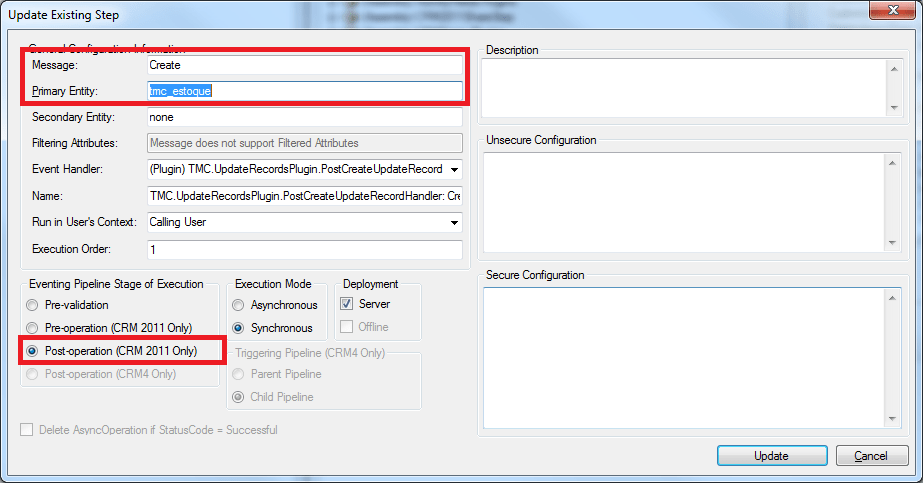The width and height of the screenshot is (923, 483).
Task: Select Pre-operation (CRM 2011 Only) option
Action: point(35,328)
